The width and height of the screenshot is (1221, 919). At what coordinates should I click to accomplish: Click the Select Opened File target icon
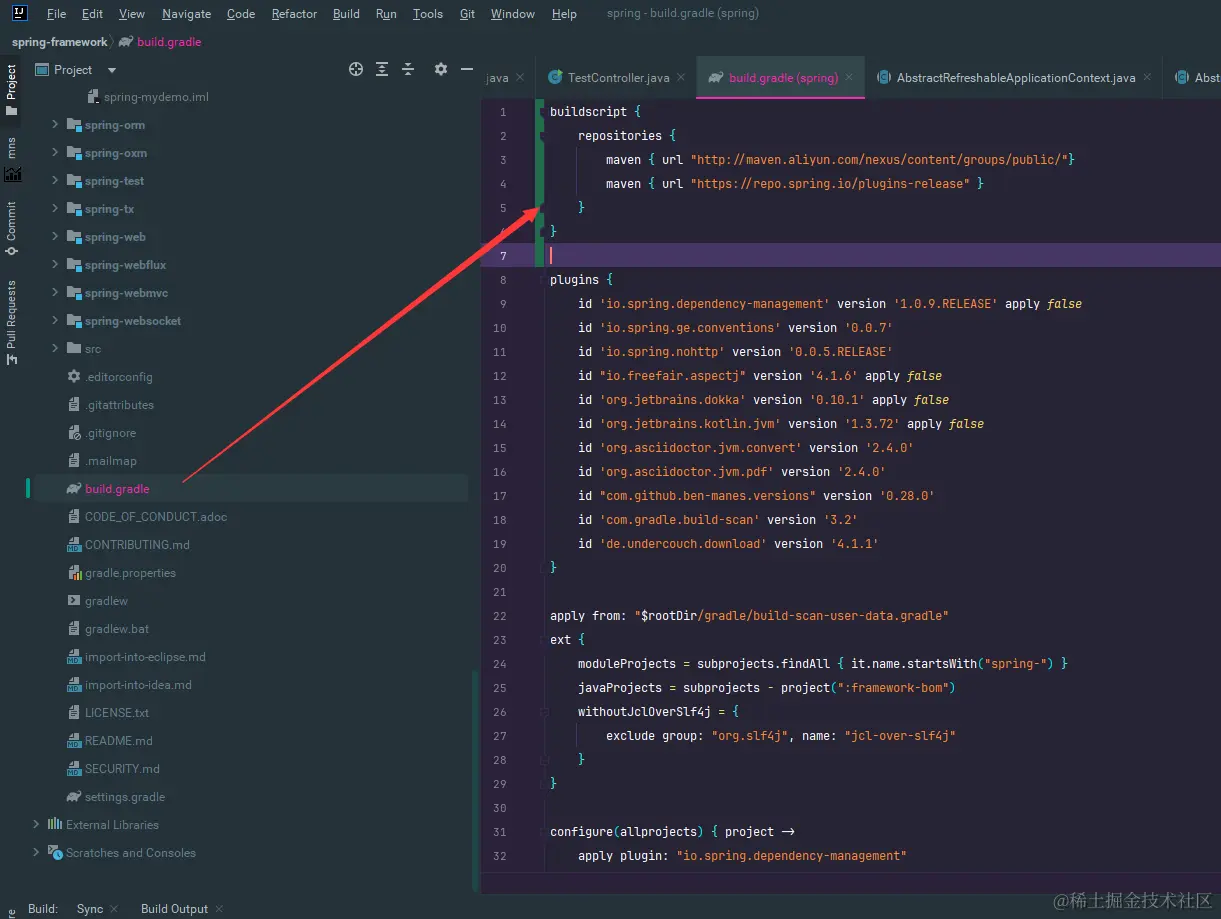[x=355, y=69]
